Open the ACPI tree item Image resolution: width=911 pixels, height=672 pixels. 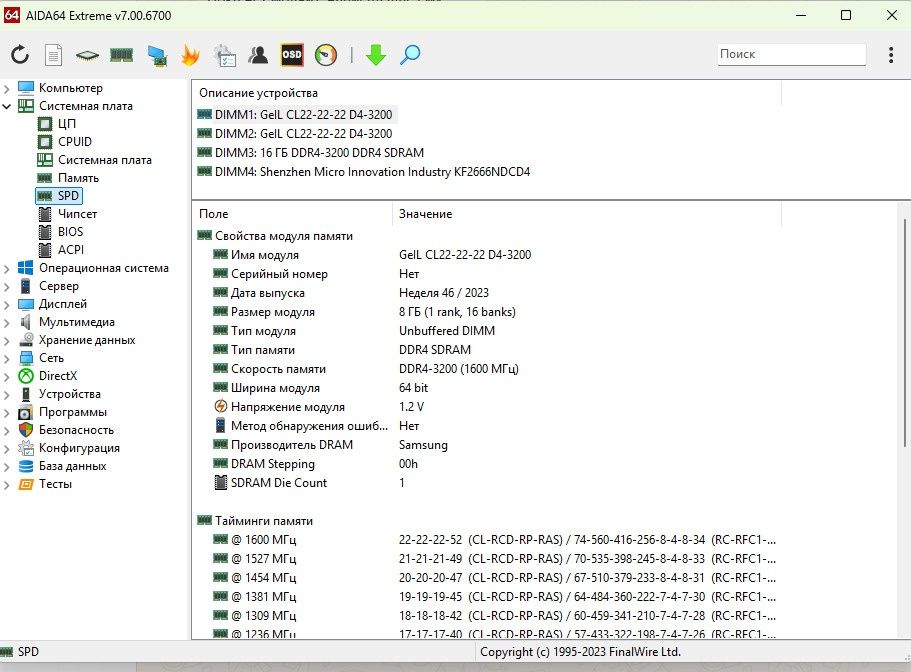tap(70, 250)
